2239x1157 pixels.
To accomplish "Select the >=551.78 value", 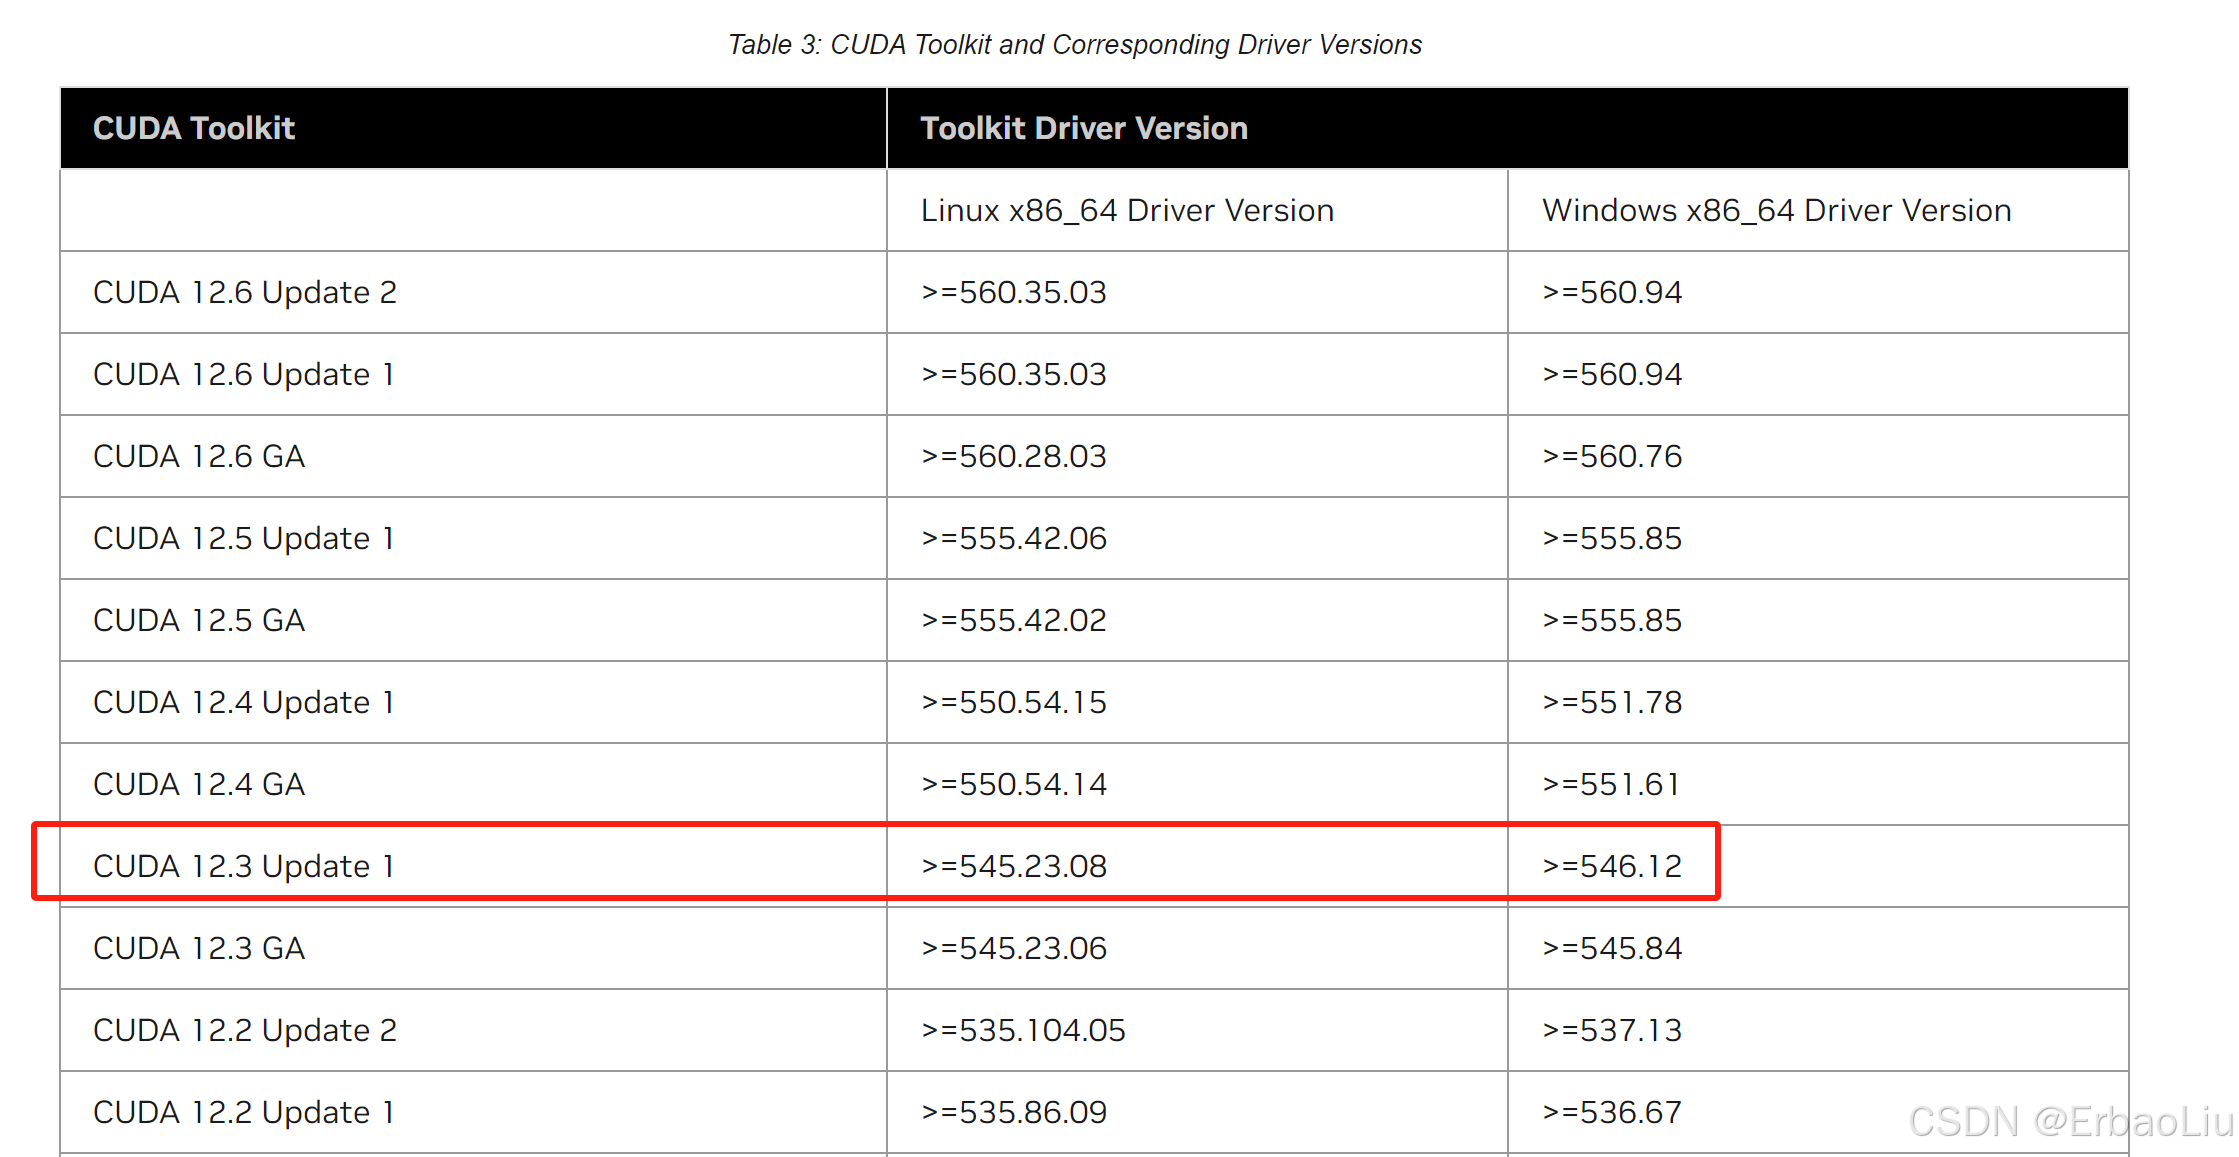I will (1612, 702).
